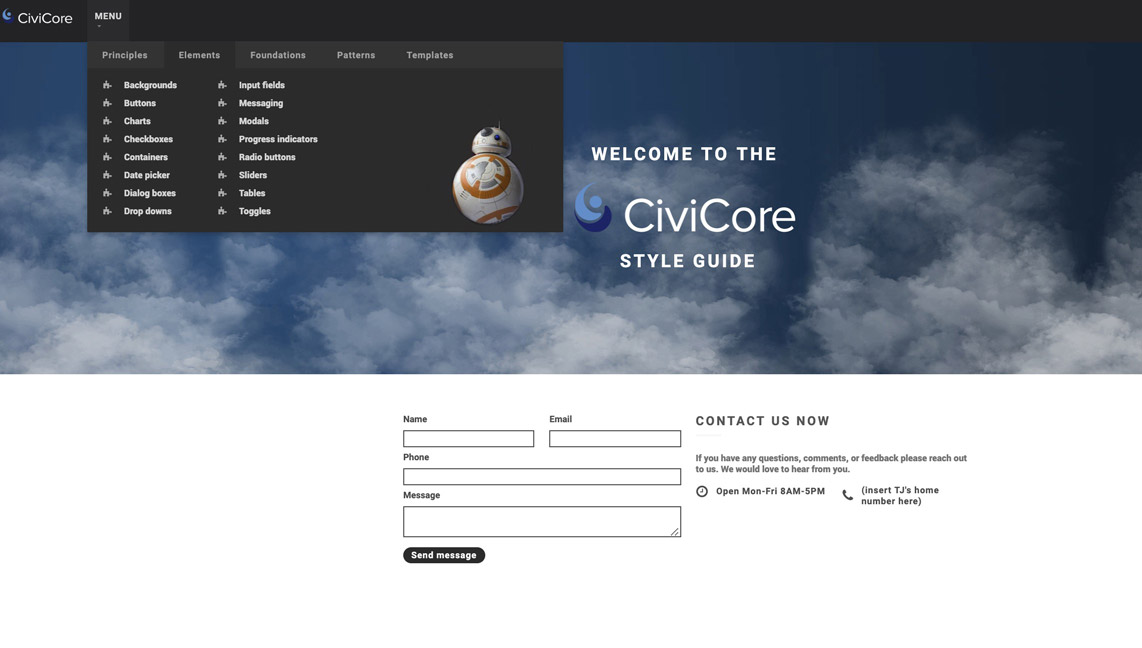Screen dimensions: 1142x648
Task: Collapse the MENU dropdown in header
Action: click(x=108, y=17)
